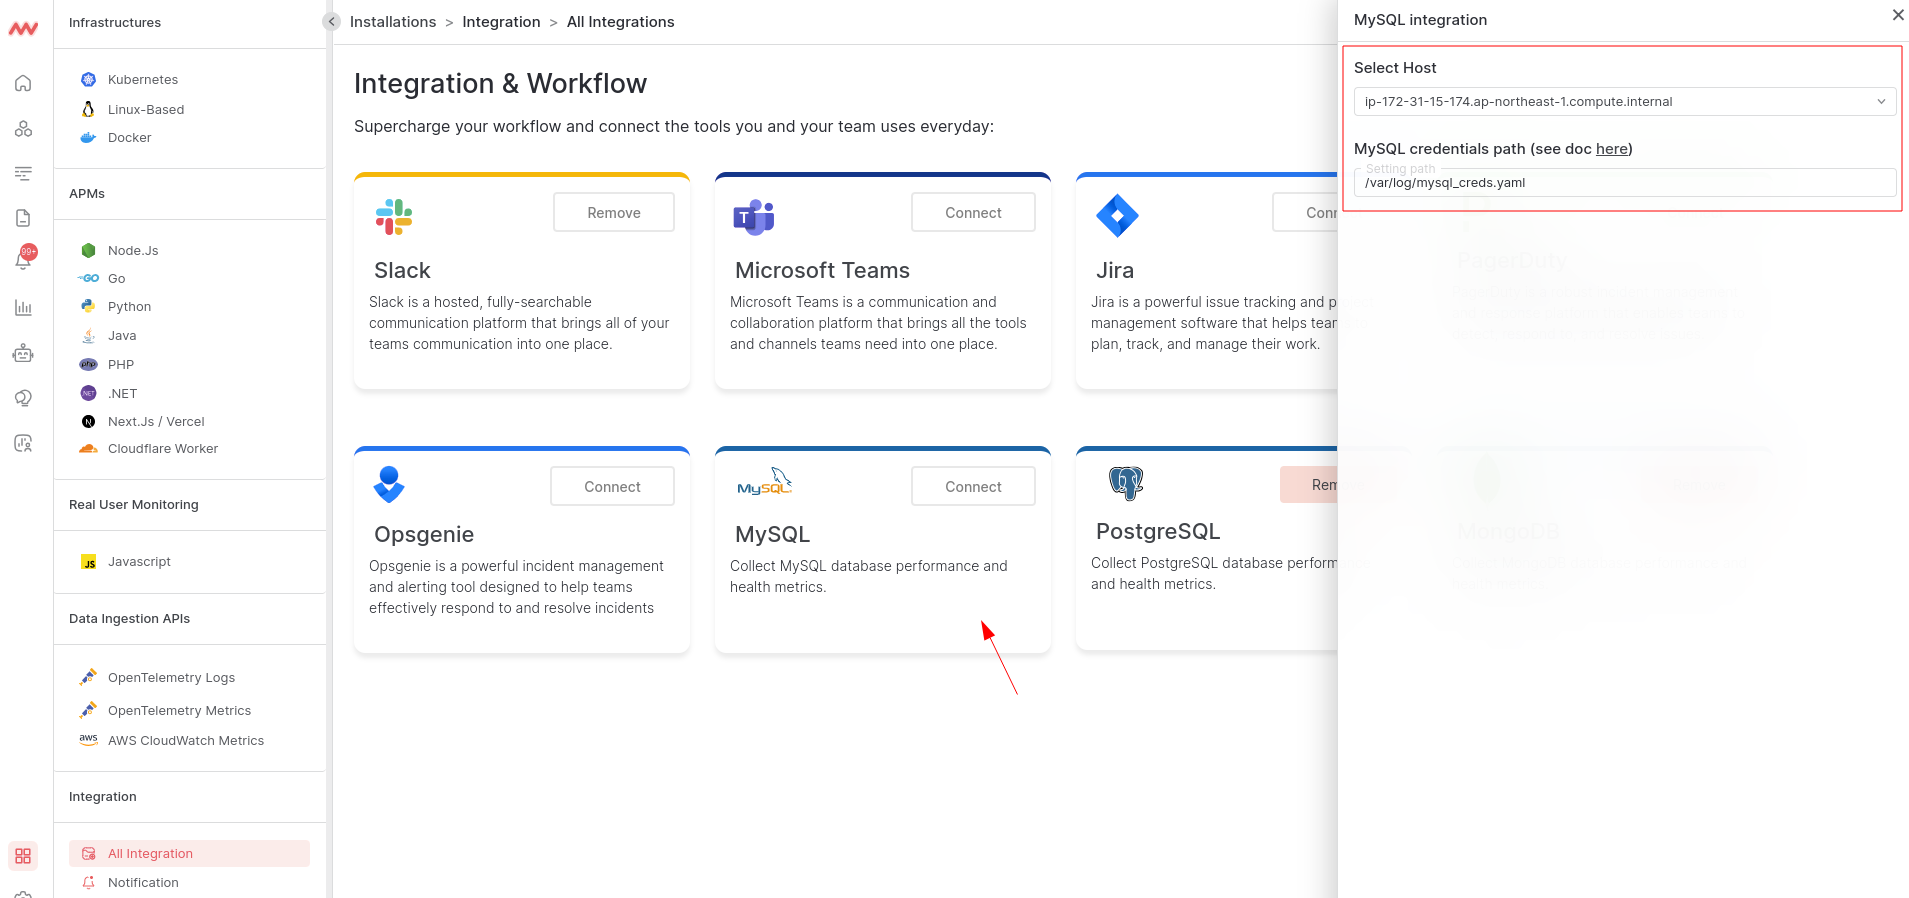This screenshot has width=1909, height=898.
Task: Open the home icon in left rail
Action: tap(23, 83)
